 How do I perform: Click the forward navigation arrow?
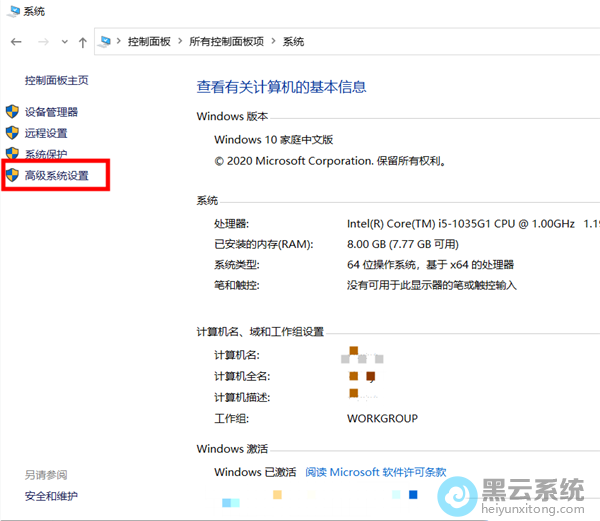43,42
